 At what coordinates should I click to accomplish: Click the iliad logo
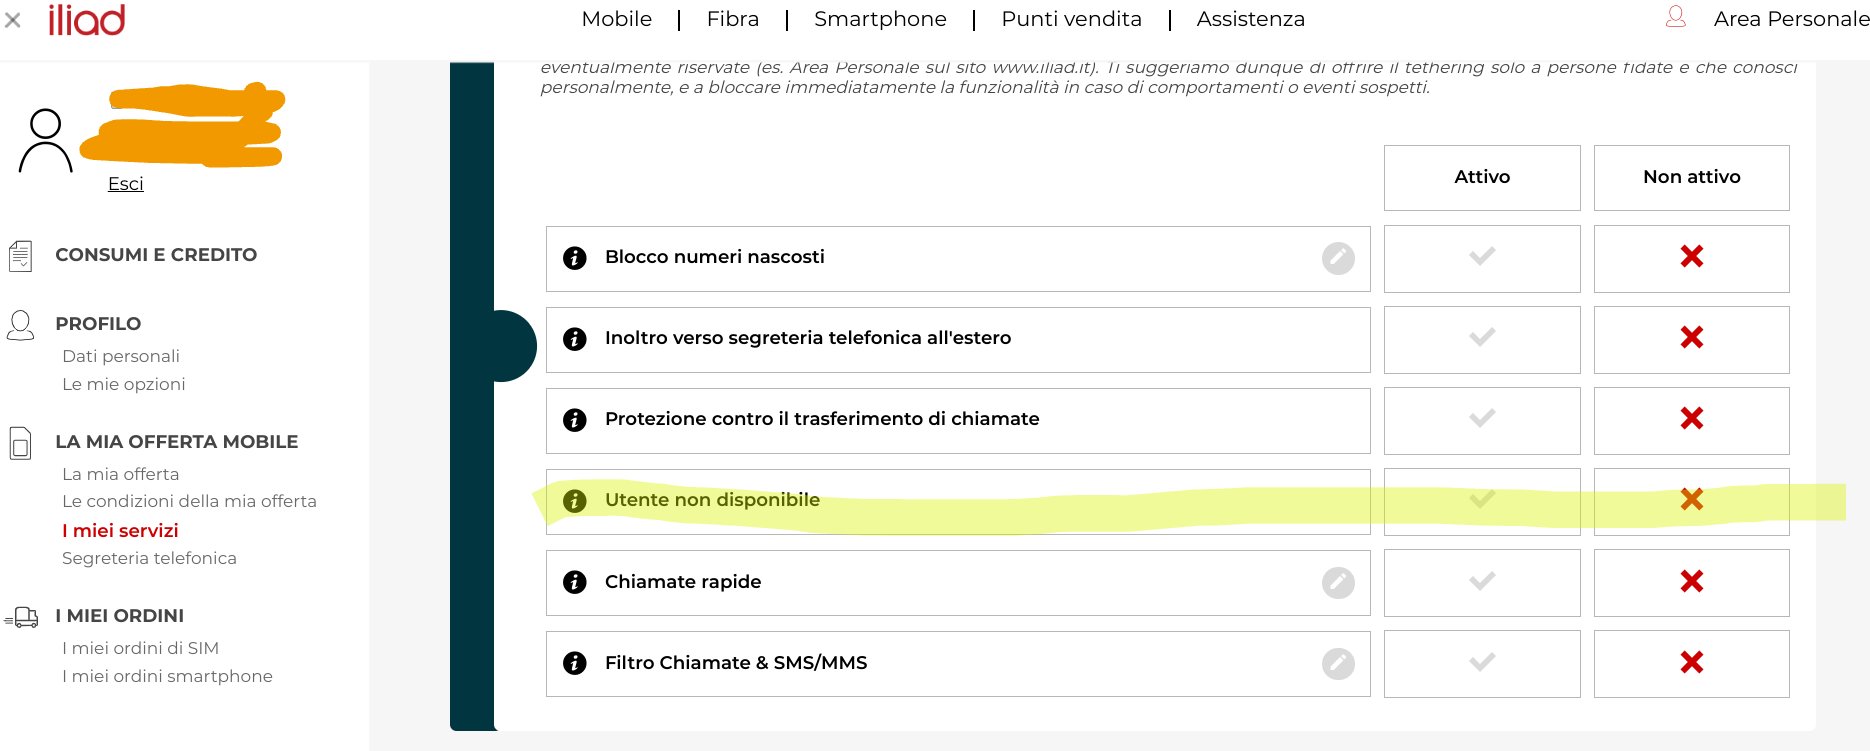click(x=87, y=20)
